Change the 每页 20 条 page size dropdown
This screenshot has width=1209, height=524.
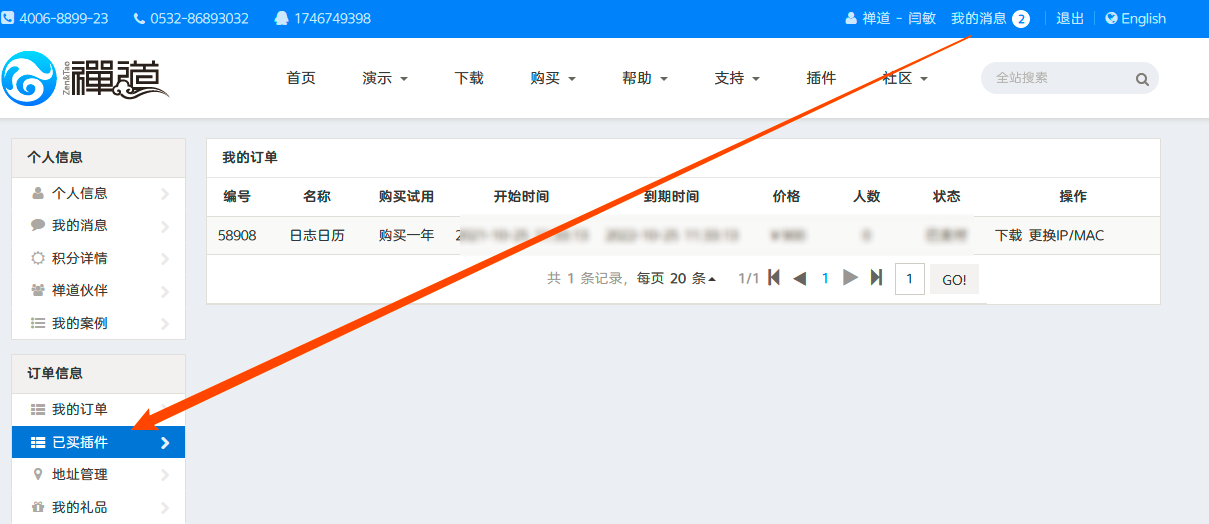(x=676, y=279)
